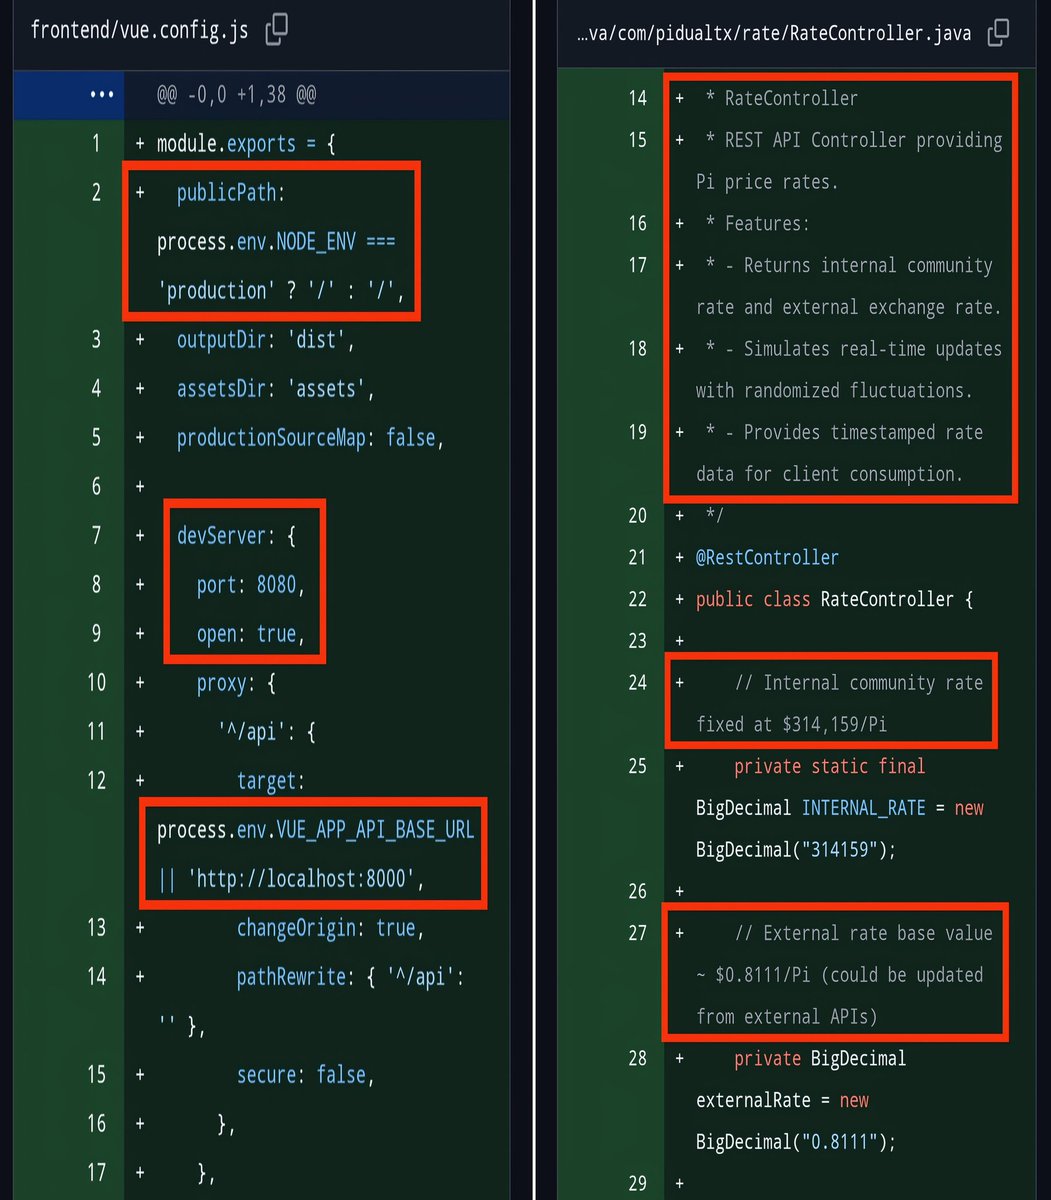The width and height of the screenshot is (1051, 1200).
Task: Open the frontend/vue.config.js file header
Action: click(x=139, y=30)
